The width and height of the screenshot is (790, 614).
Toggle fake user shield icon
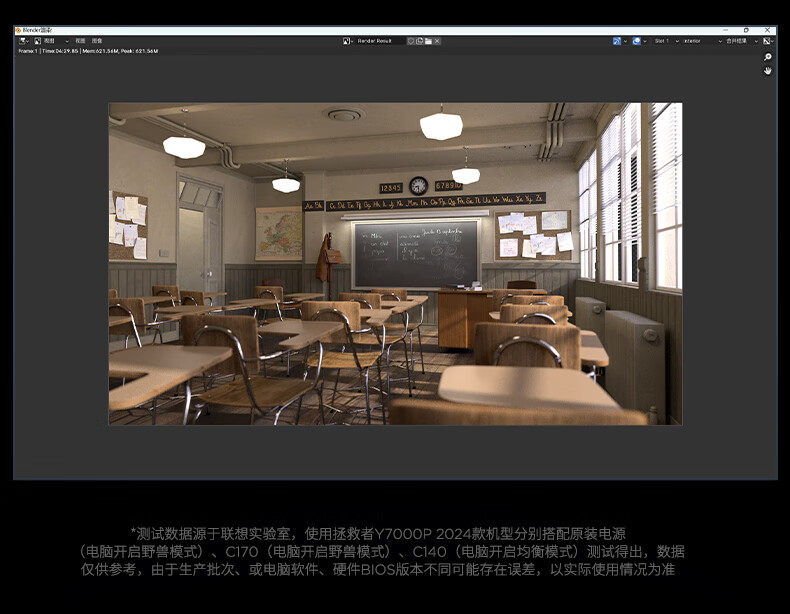click(x=411, y=41)
